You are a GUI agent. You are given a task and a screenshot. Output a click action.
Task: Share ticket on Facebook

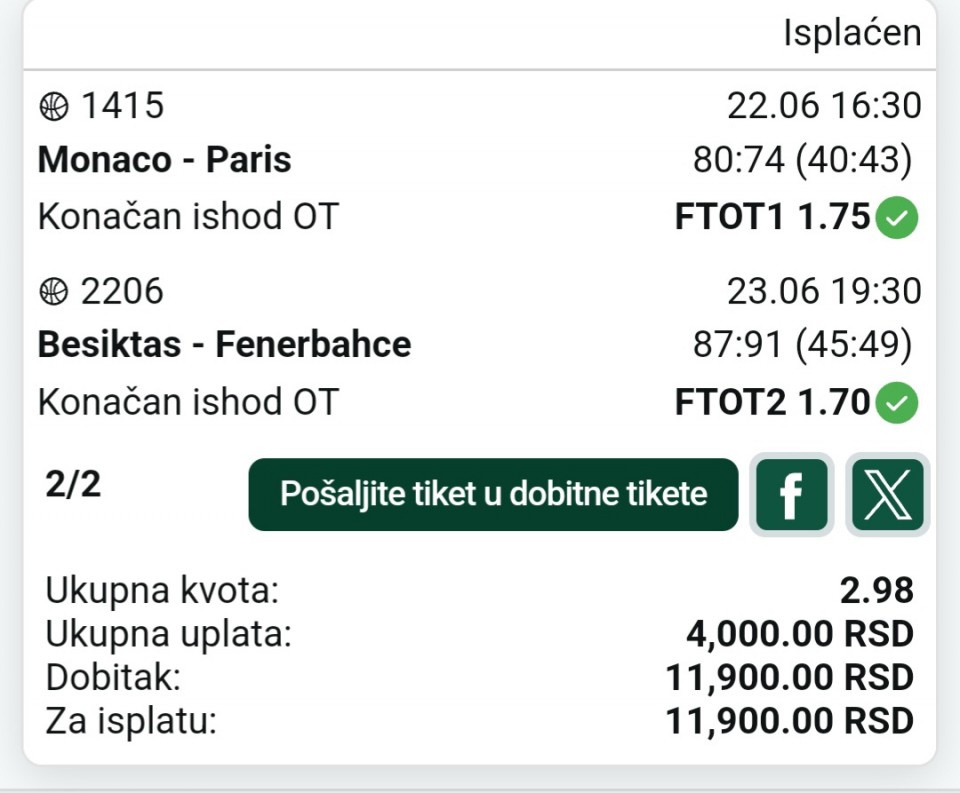pos(792,495)
